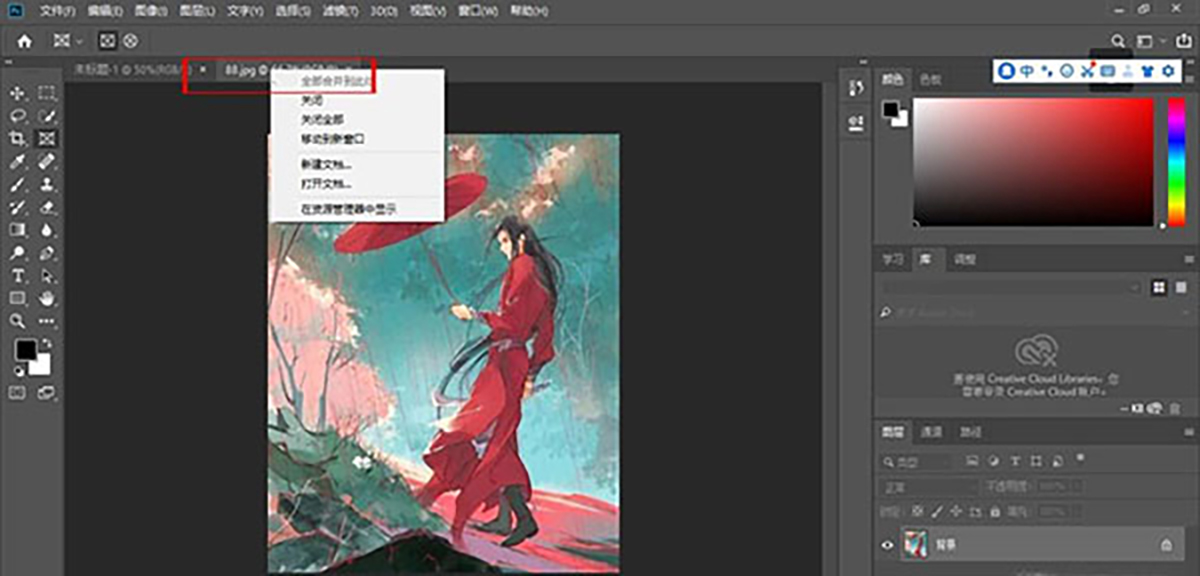Open the Search icon at top right
Screen dimensions: 1200x576
tap(1119, 41)
